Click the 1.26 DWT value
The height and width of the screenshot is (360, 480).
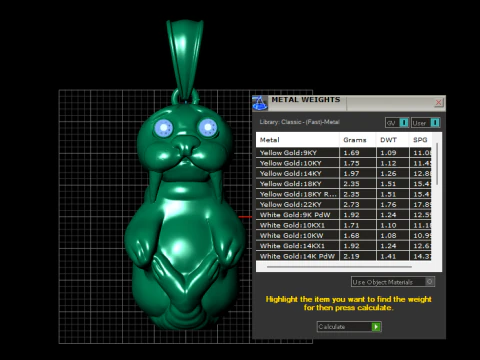tap(388, 173)
